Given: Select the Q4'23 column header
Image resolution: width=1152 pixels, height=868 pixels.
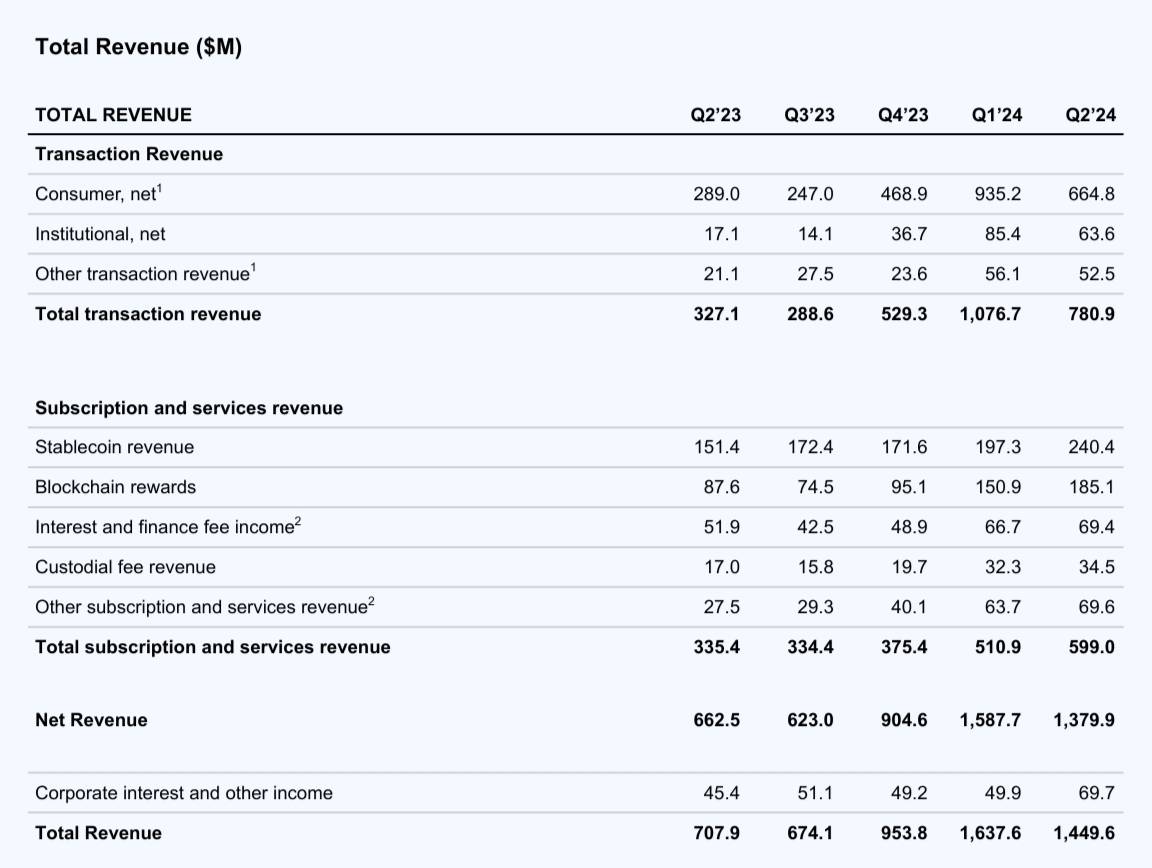Looking at the screenshot, I should [903, 115].
